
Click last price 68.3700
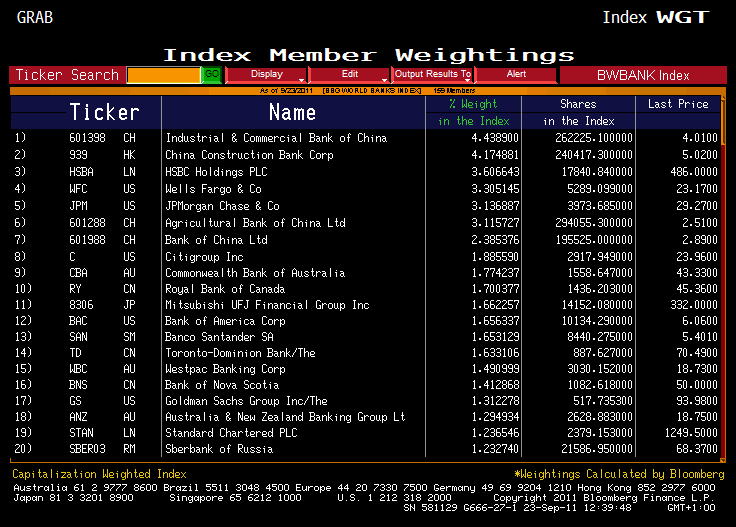click(x=697, y=449)
